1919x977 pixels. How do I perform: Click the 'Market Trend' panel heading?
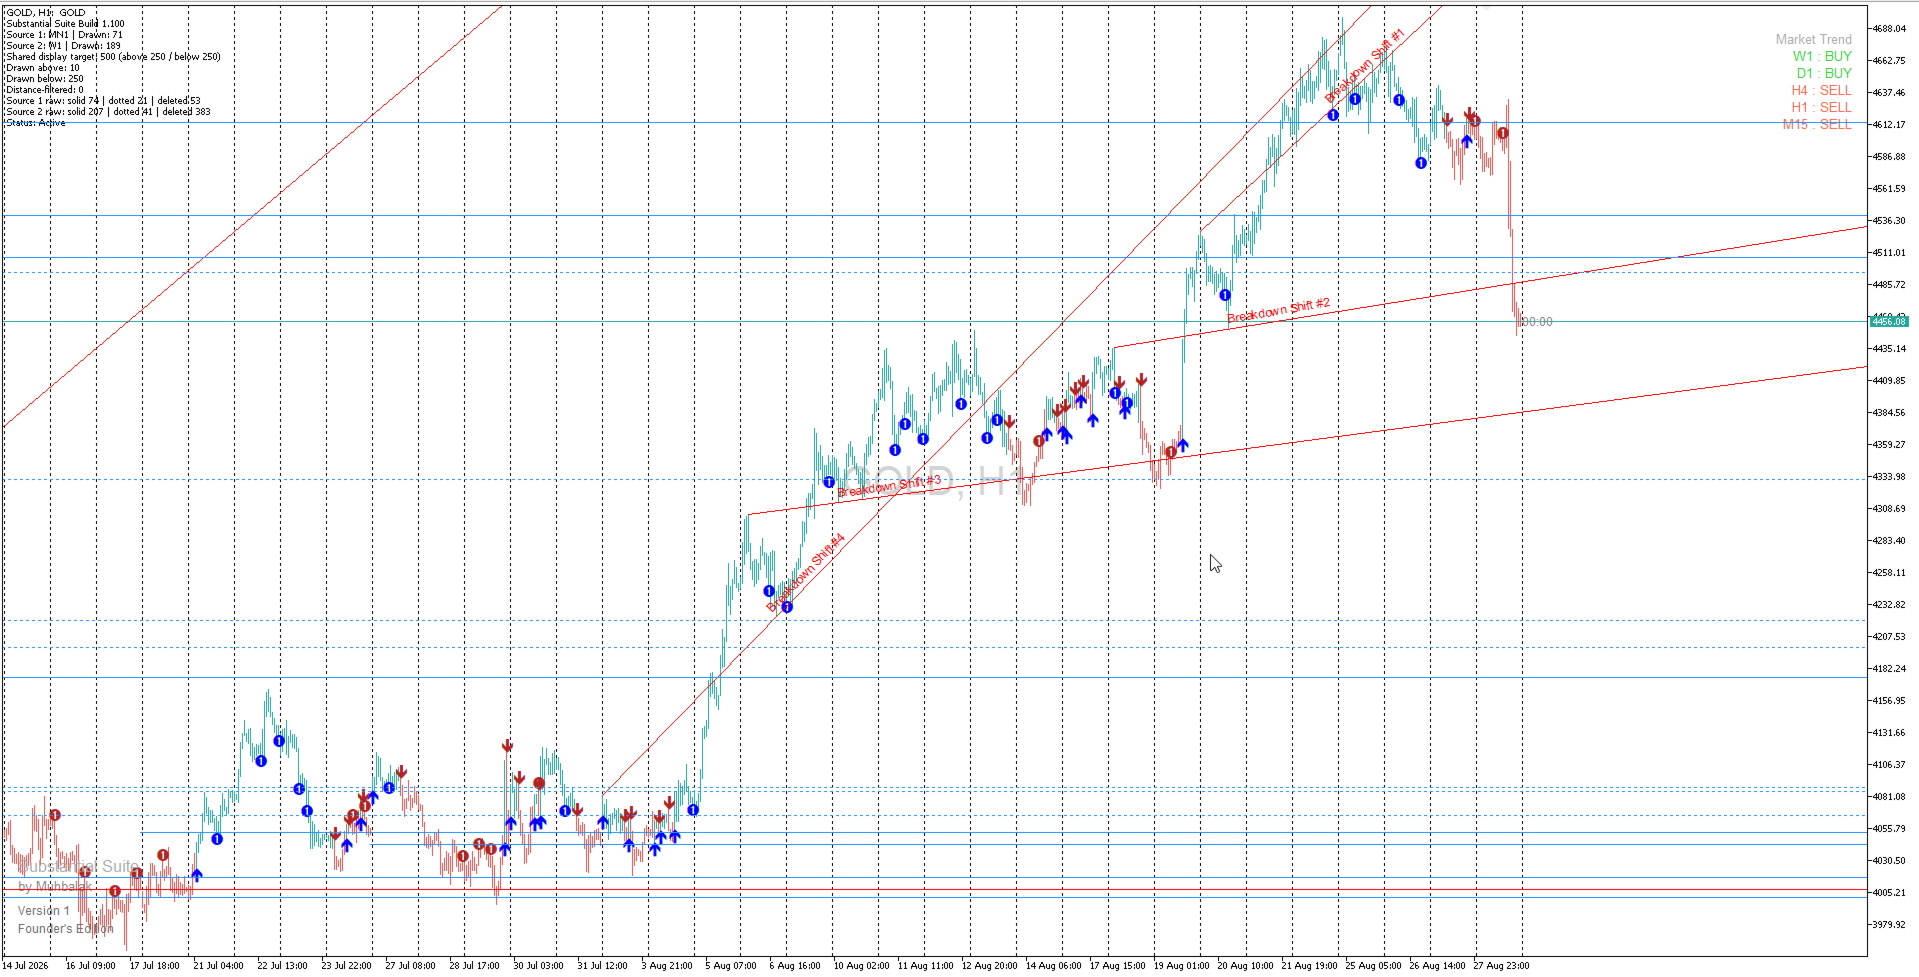[x=1813, y=40]
